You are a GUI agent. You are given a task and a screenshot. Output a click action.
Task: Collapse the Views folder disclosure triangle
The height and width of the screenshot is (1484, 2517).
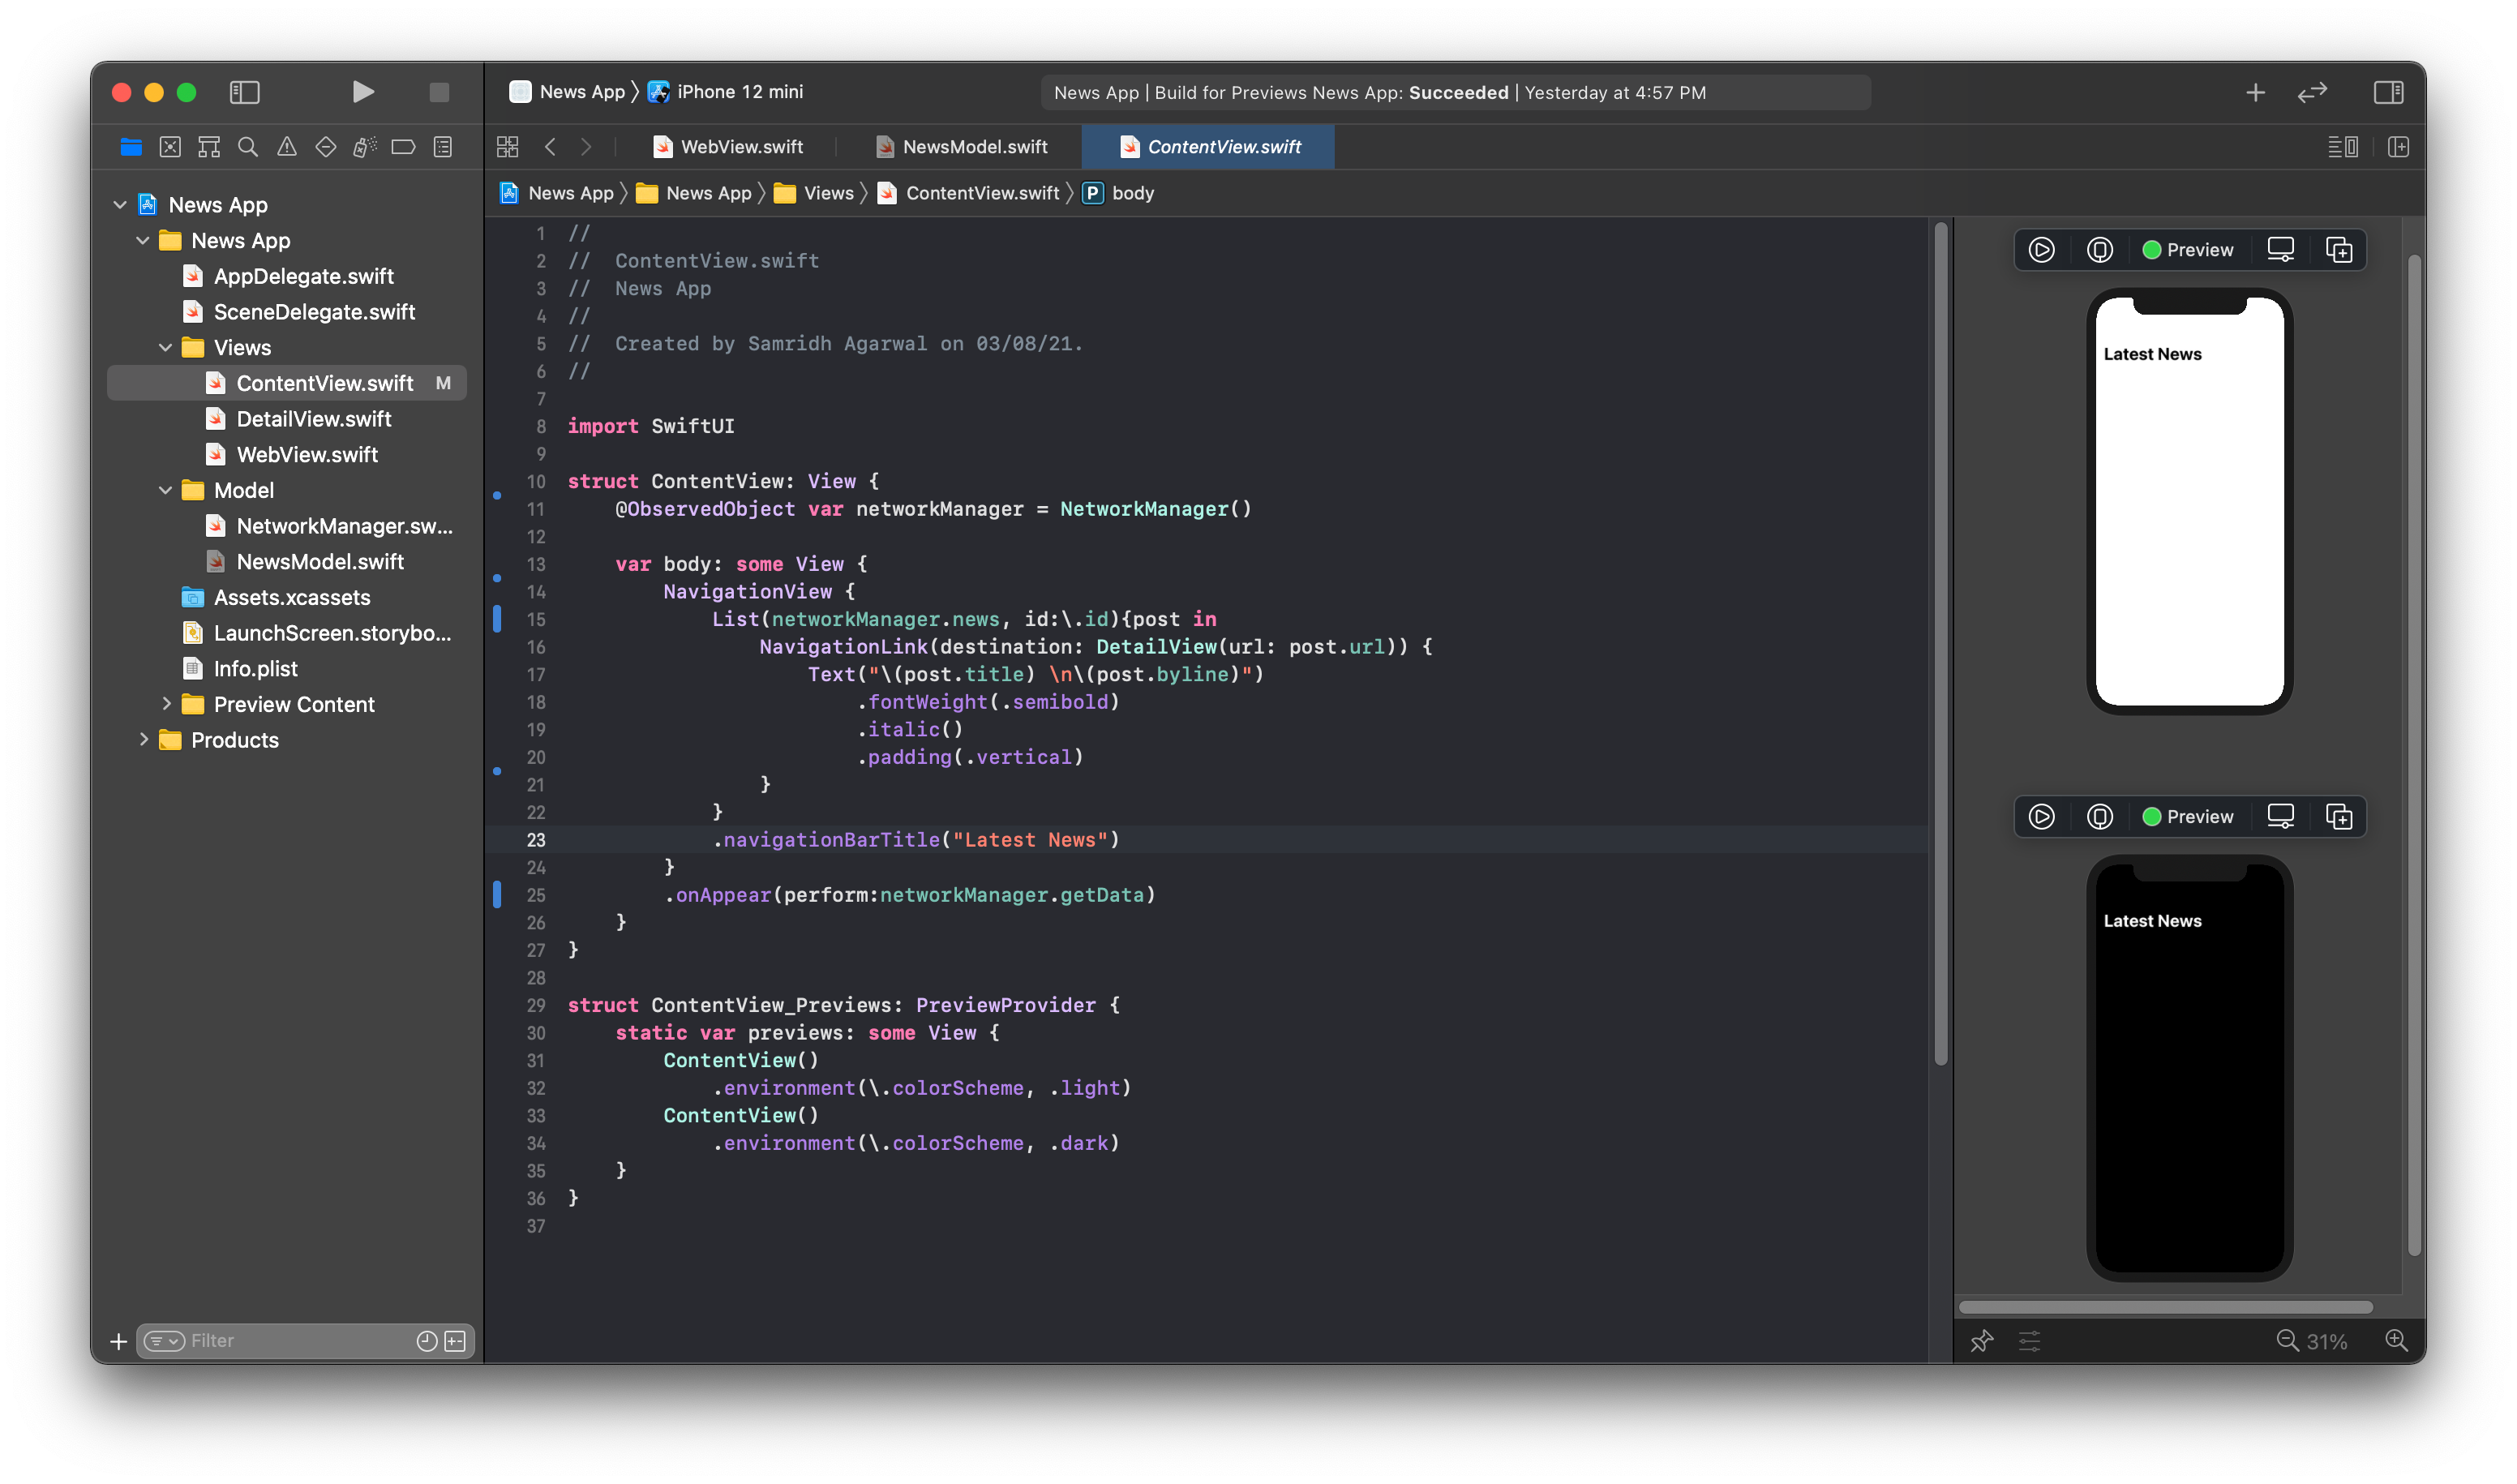pos(165,347)
